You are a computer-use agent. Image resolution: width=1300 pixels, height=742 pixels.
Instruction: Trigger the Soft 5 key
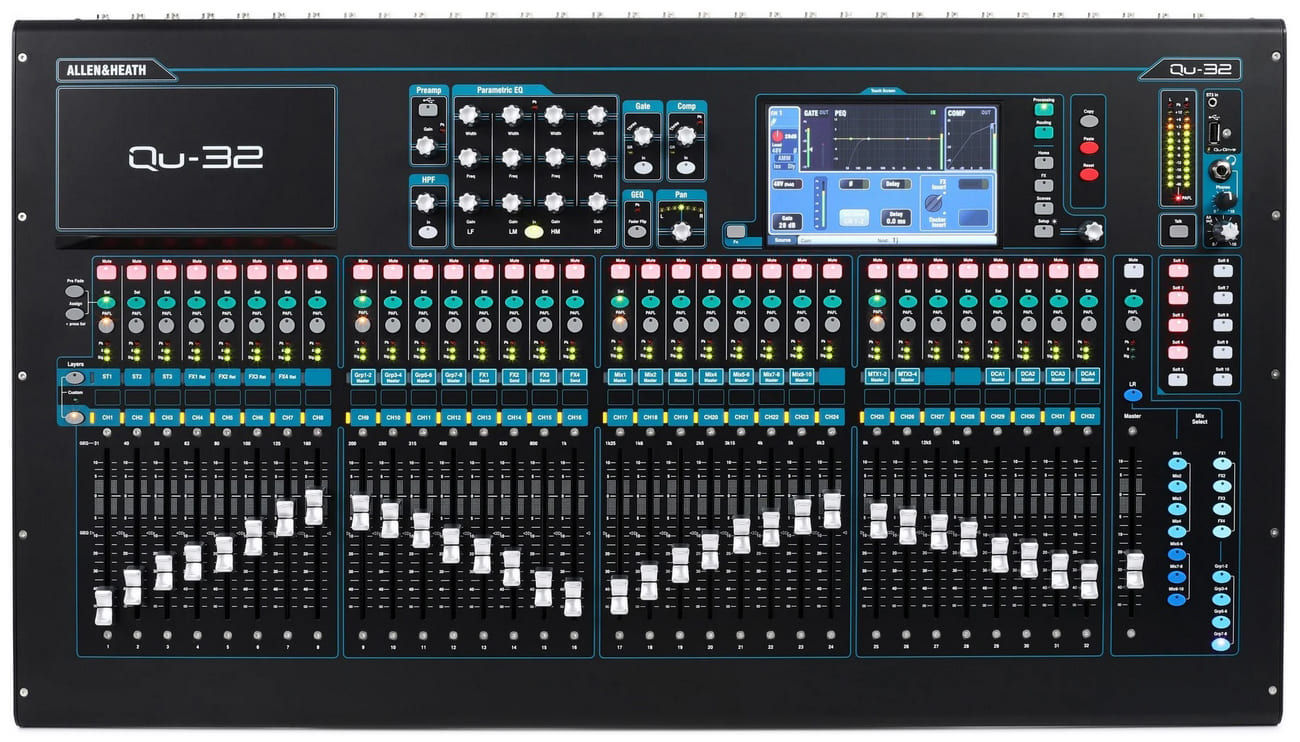(x=1179, y=379)
